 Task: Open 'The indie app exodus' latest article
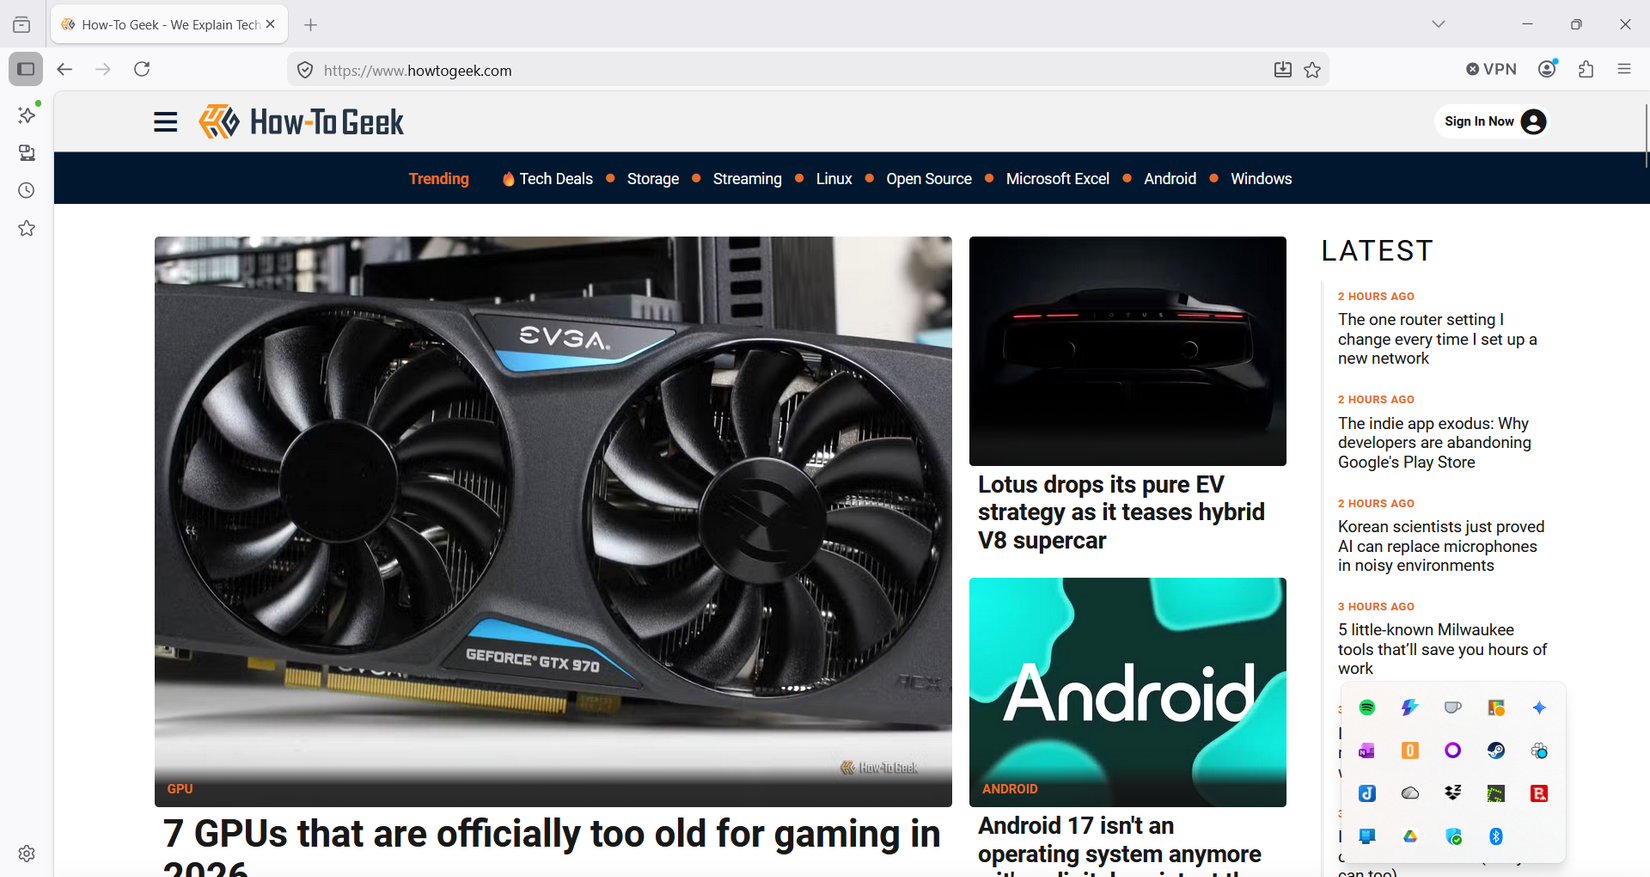pyautogui.click(x=1435, y=443)
